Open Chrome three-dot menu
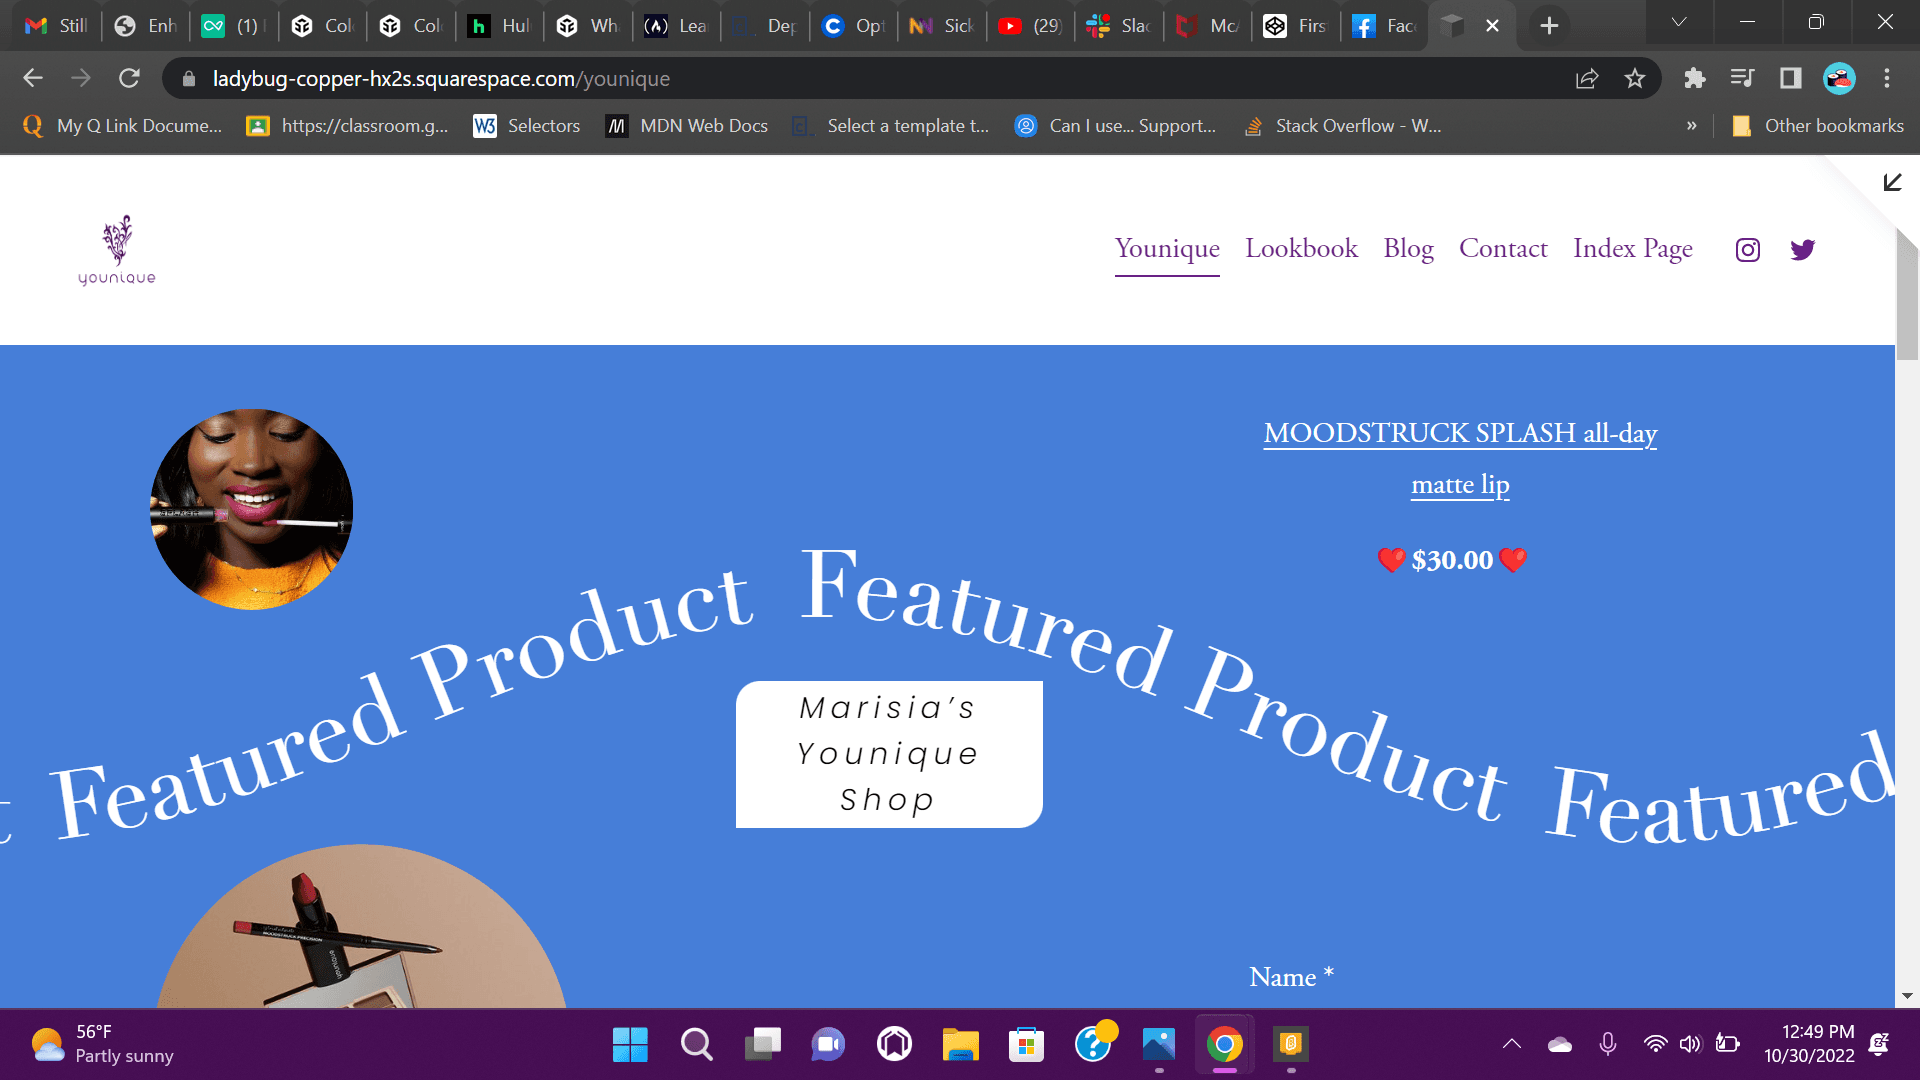The height and width of the screenshot is (1080, 1920). pos(1886,78)
